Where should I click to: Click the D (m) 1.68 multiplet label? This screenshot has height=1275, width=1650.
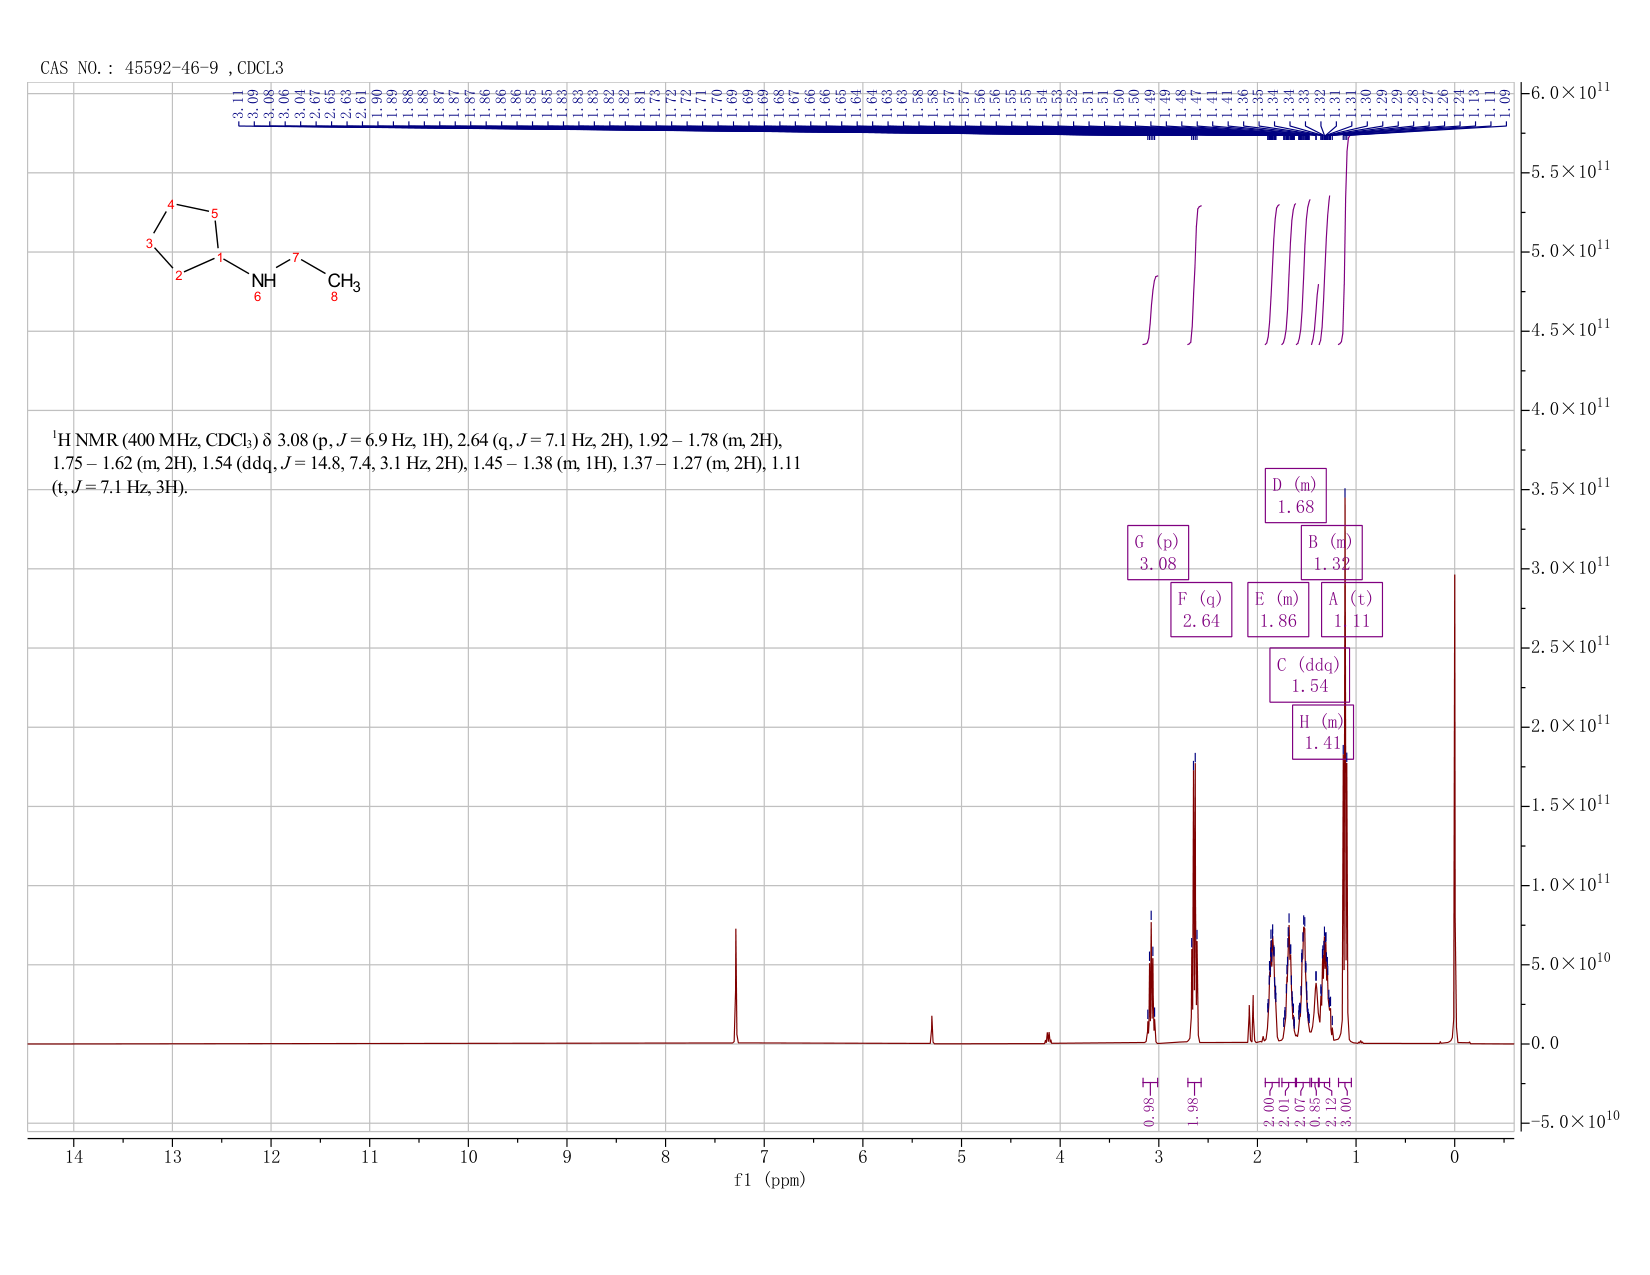[x=1295, y=495]
